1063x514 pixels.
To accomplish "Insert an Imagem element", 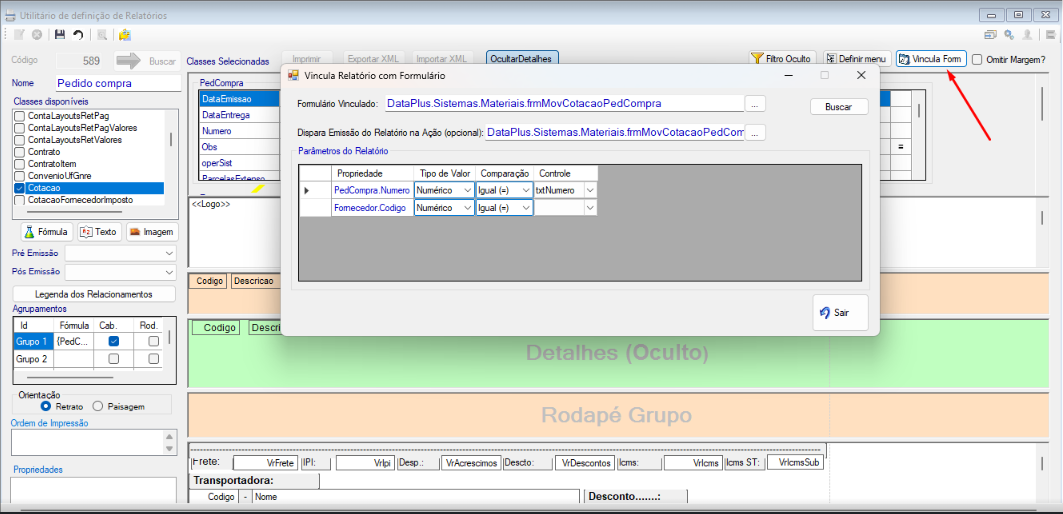I will click(x=152, y=231).
